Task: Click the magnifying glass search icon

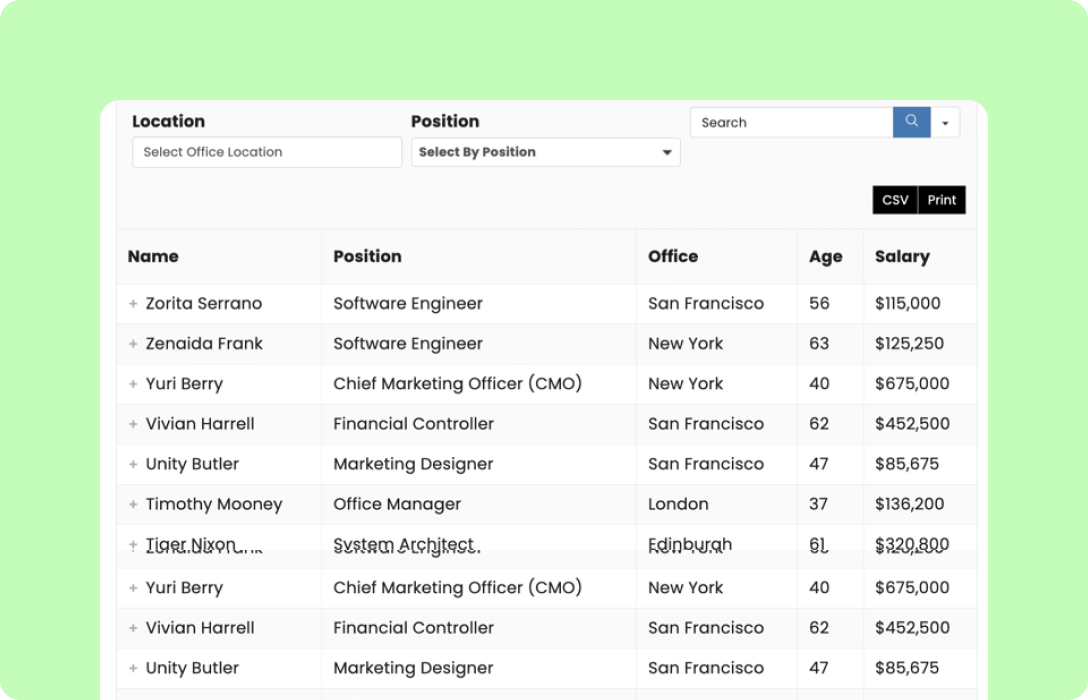Action: coord(910,121)
